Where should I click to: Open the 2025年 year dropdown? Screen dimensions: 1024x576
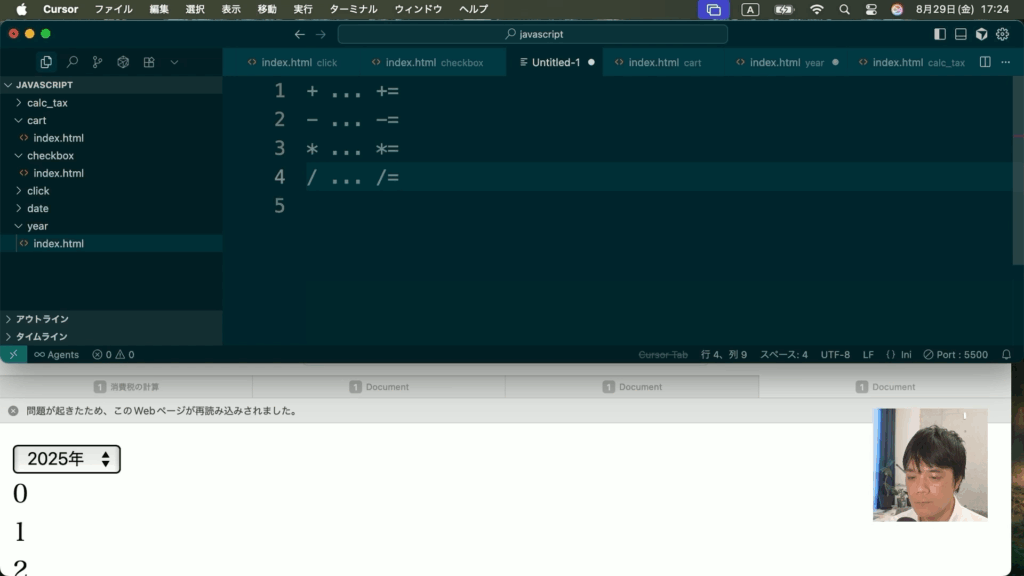tap(67, 459)
